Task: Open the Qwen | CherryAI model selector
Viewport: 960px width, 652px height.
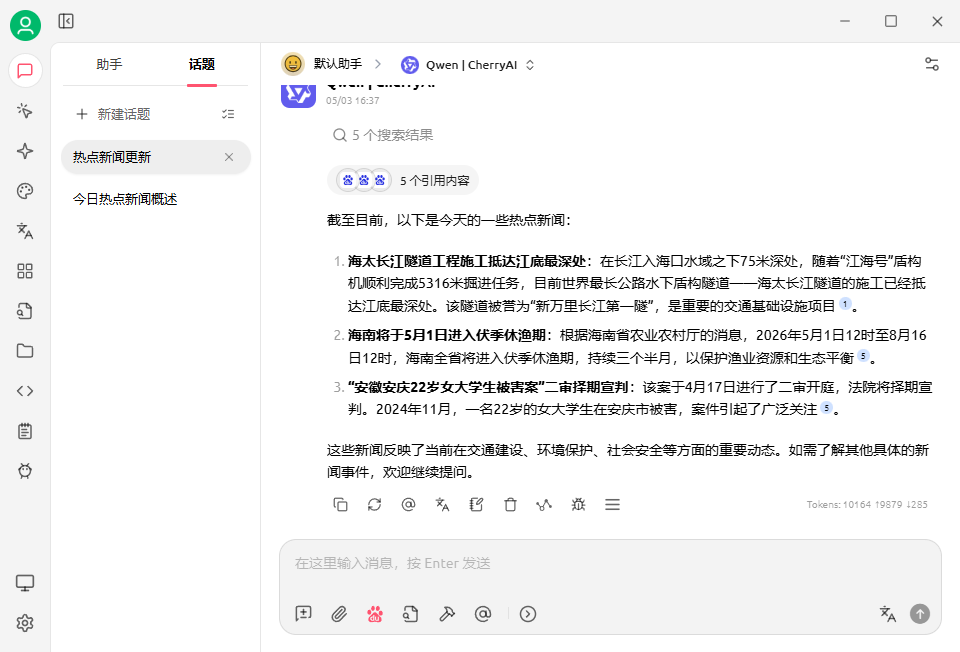Action: [468, 65]
